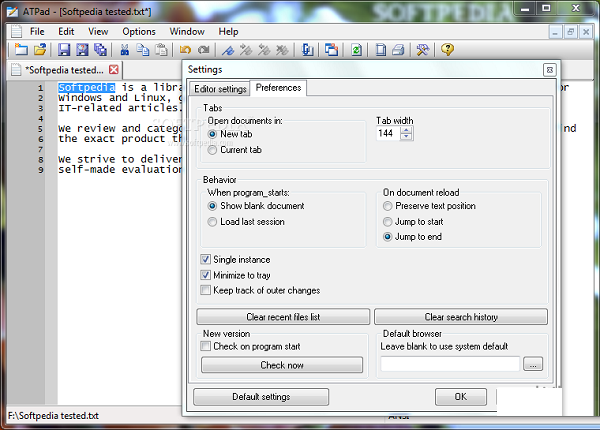Click the Default browser path input field

pyautogui.click(x=450, y=364)
